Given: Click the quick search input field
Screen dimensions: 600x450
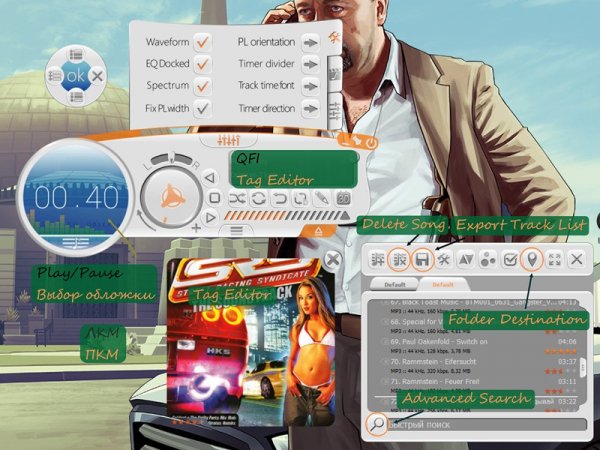Looking at the screenshot, I should pyautogui.click(x=488, y=425).
